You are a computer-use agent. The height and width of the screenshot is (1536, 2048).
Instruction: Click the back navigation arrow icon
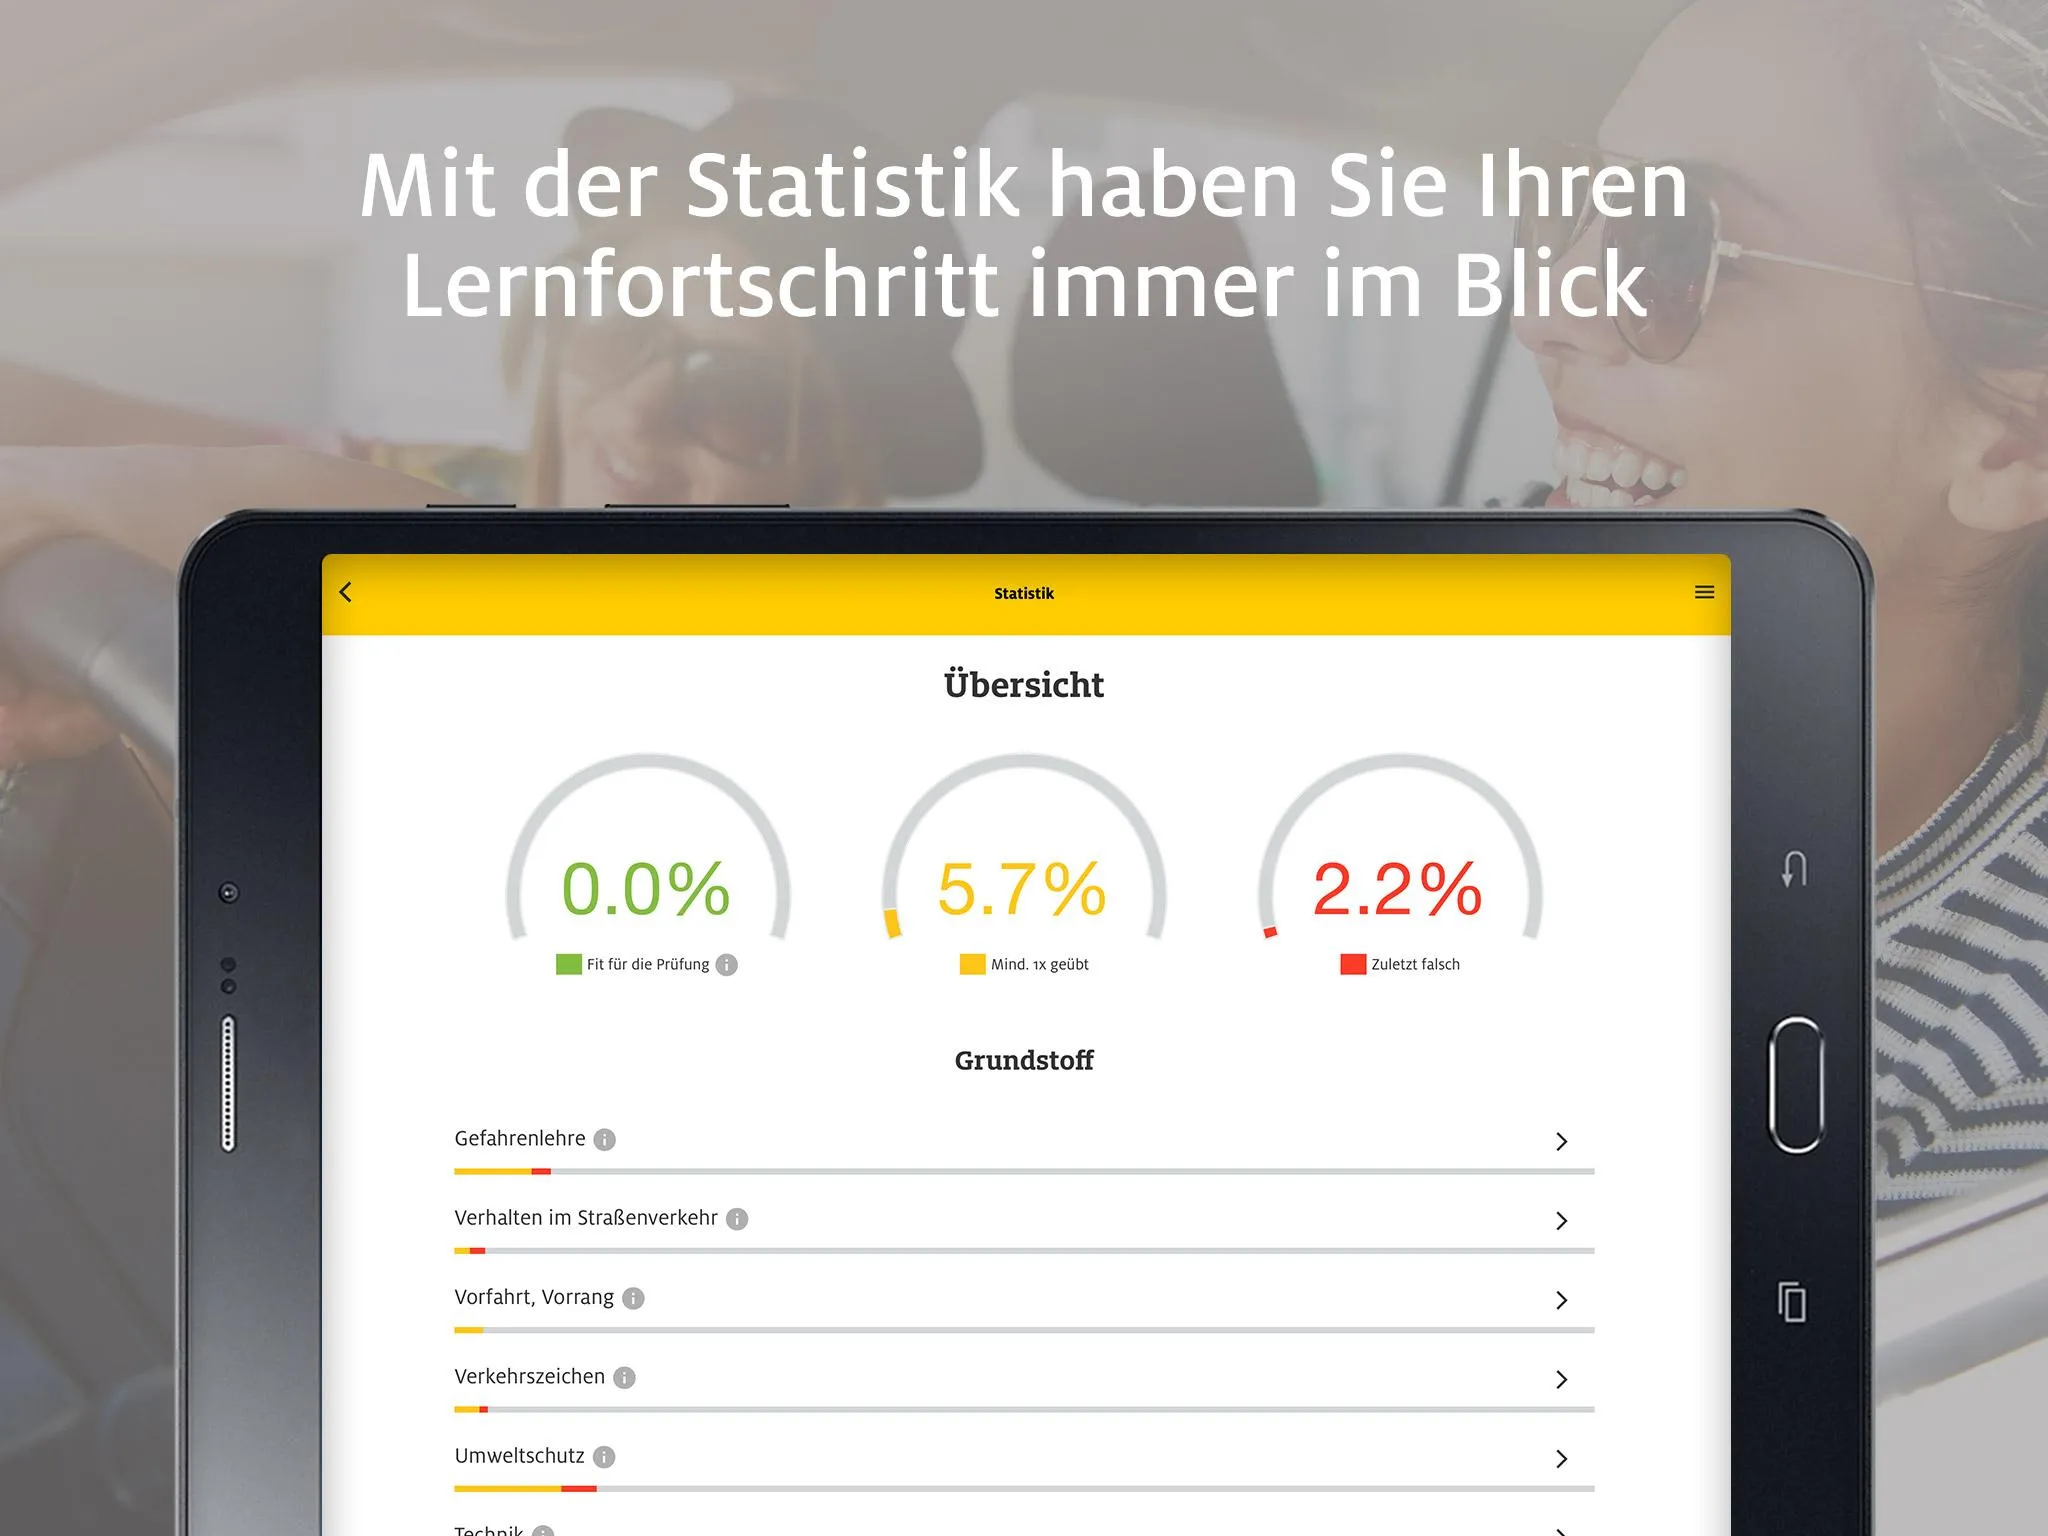350,591
